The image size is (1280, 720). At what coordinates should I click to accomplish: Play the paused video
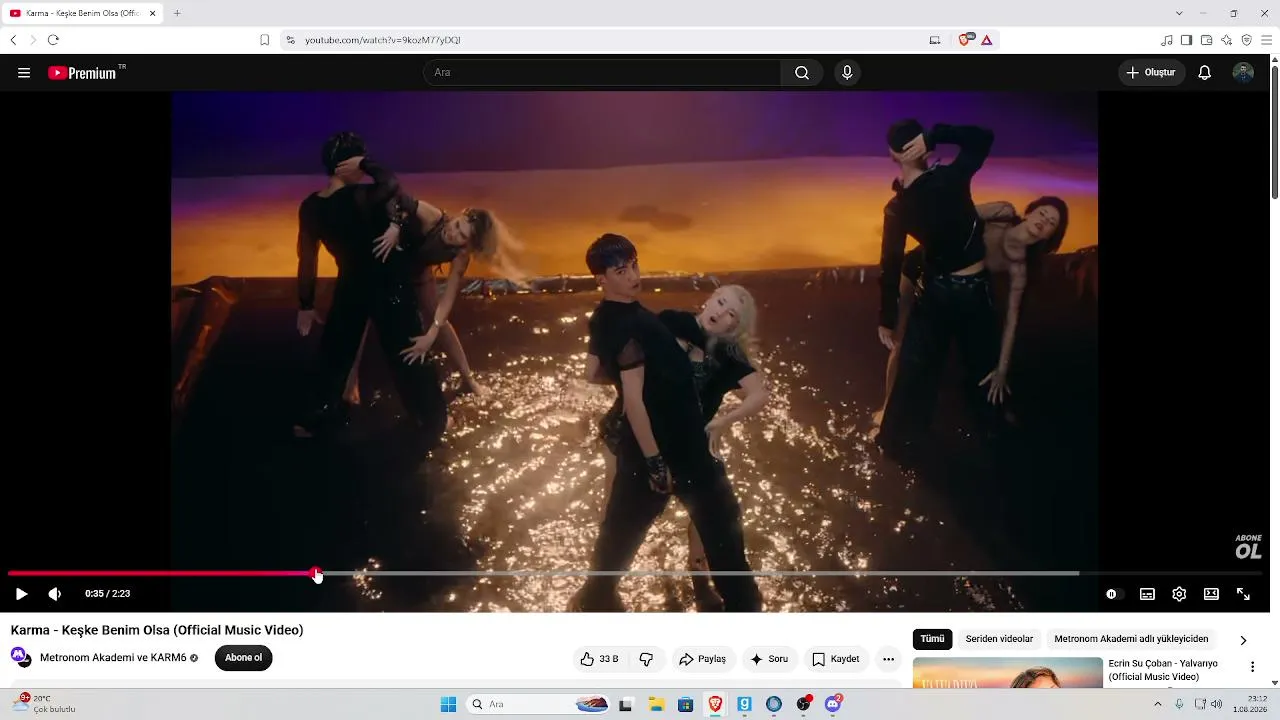[21, 594]
